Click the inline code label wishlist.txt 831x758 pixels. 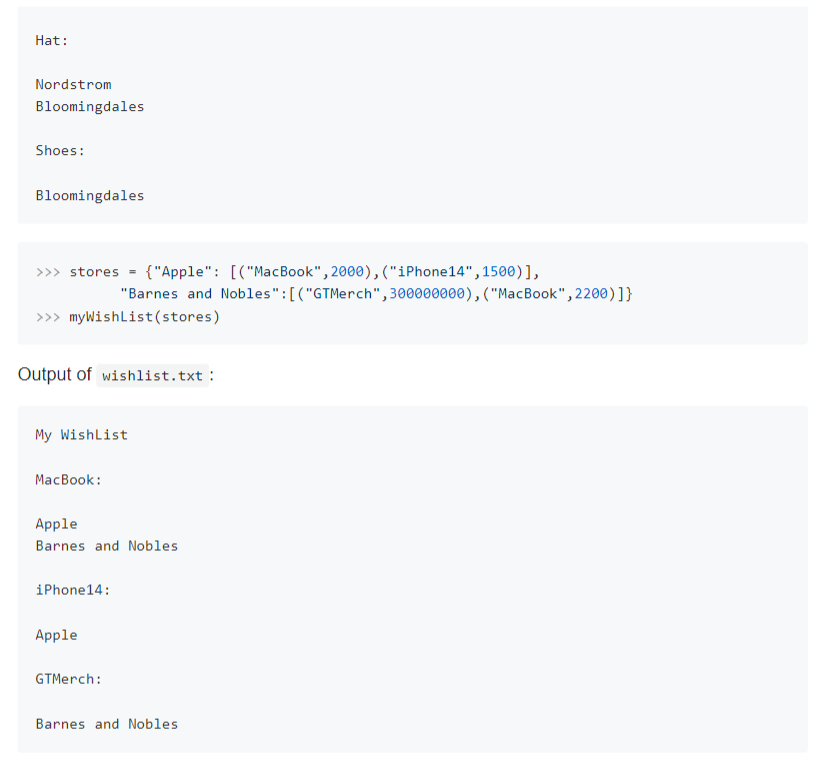click(151, 376)
